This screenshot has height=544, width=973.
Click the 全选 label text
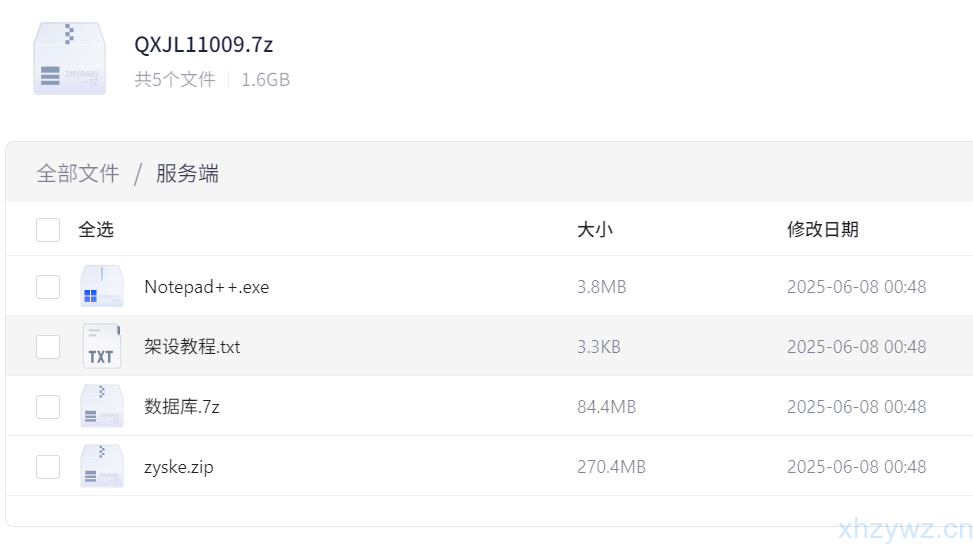[96, 230]
